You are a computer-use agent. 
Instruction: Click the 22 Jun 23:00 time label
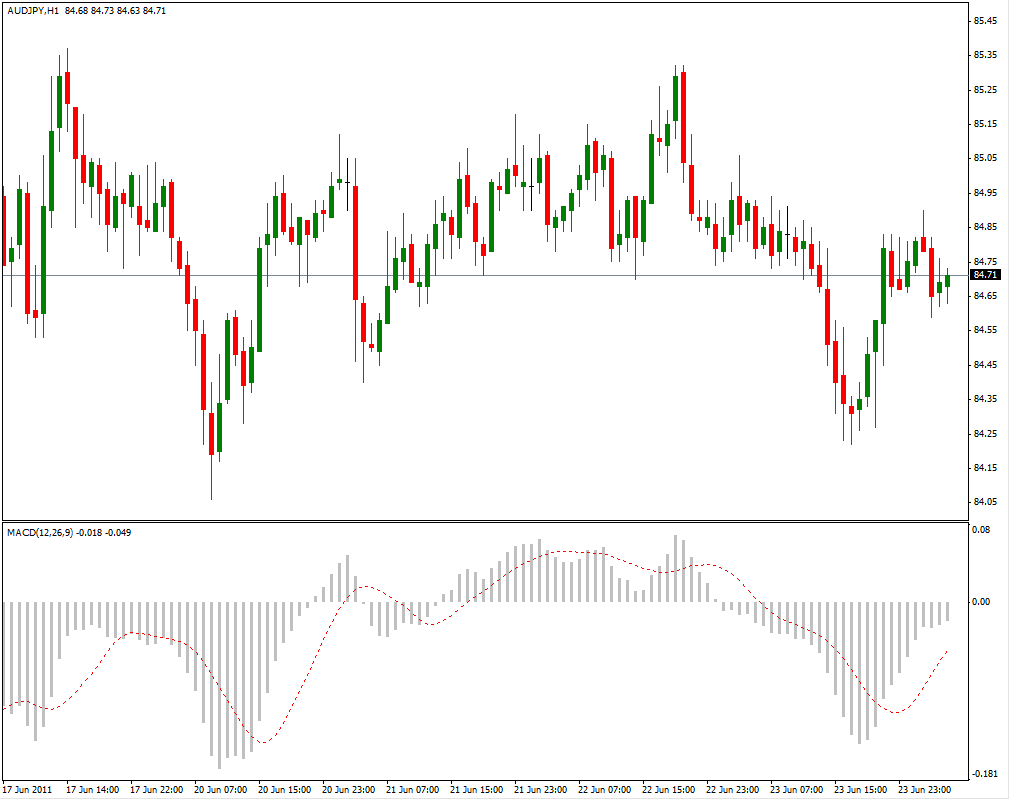732,789
